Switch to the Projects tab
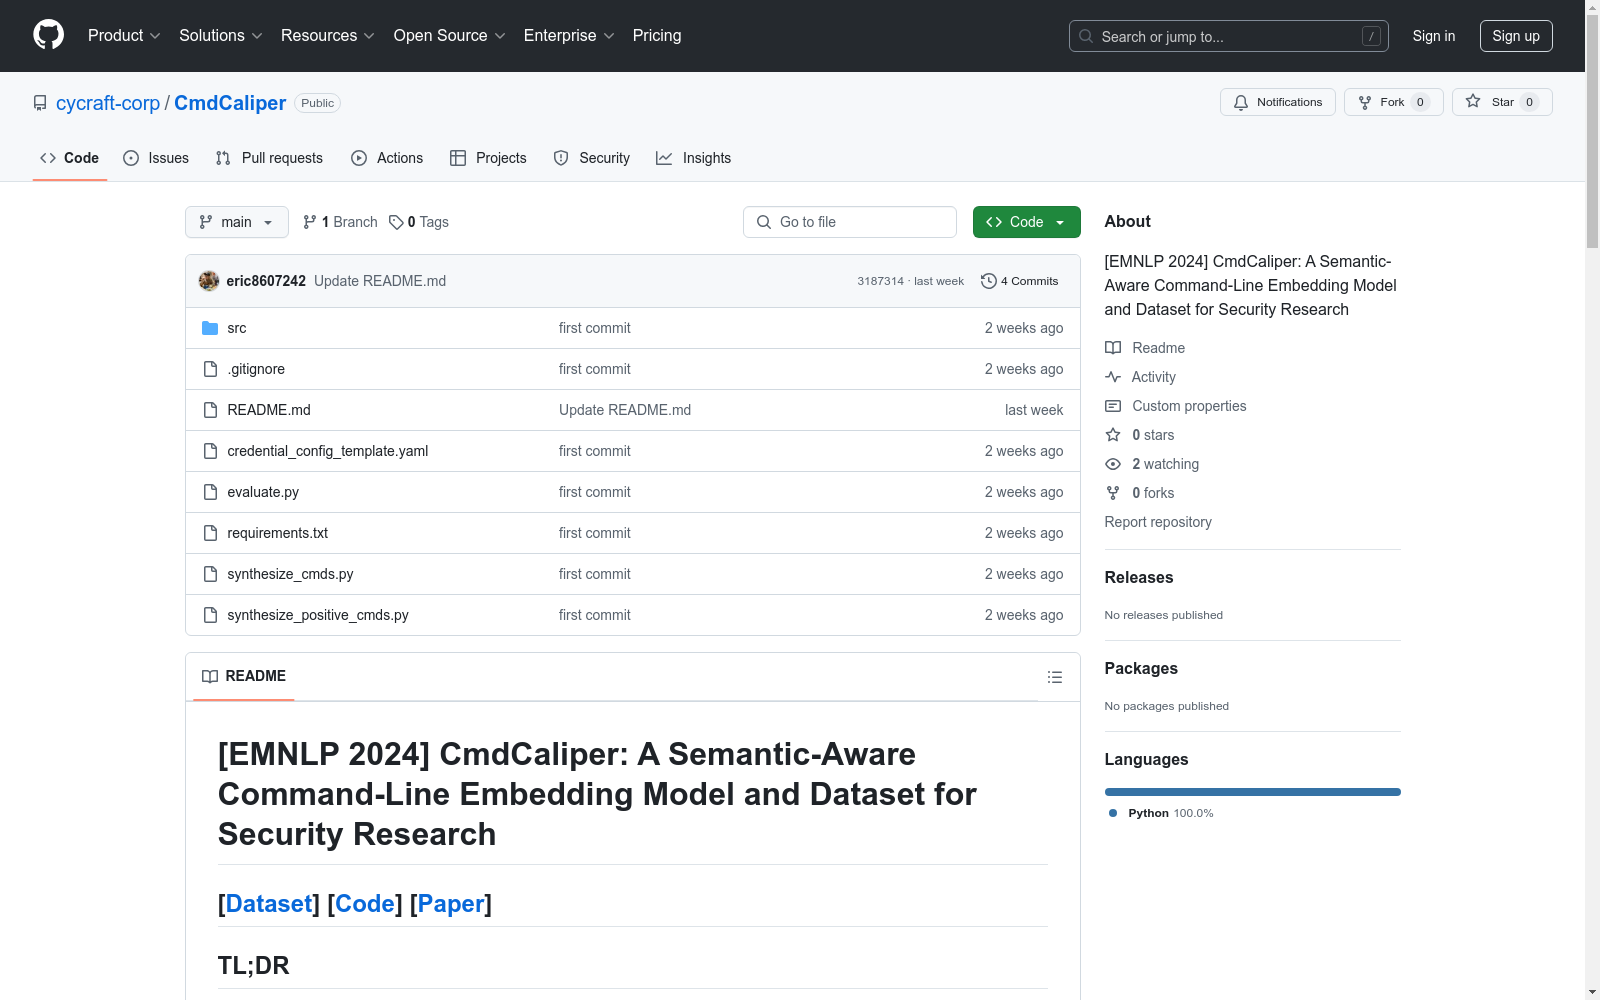The width and height of the screenshot is (1600, 1000). 488,158
